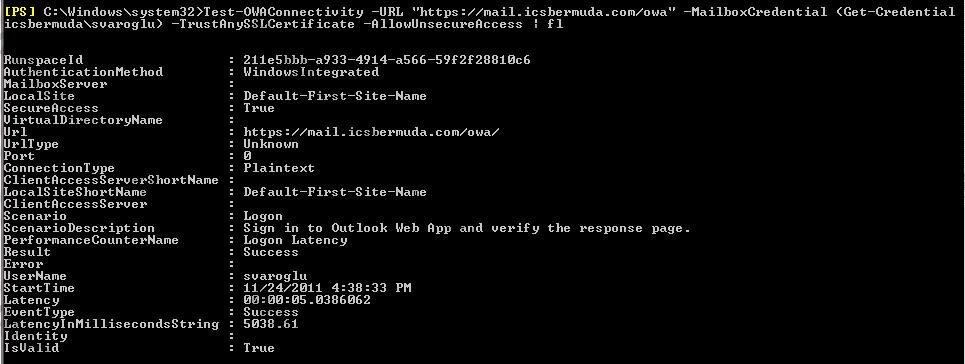Click the StartTime date value

[327, 288]
